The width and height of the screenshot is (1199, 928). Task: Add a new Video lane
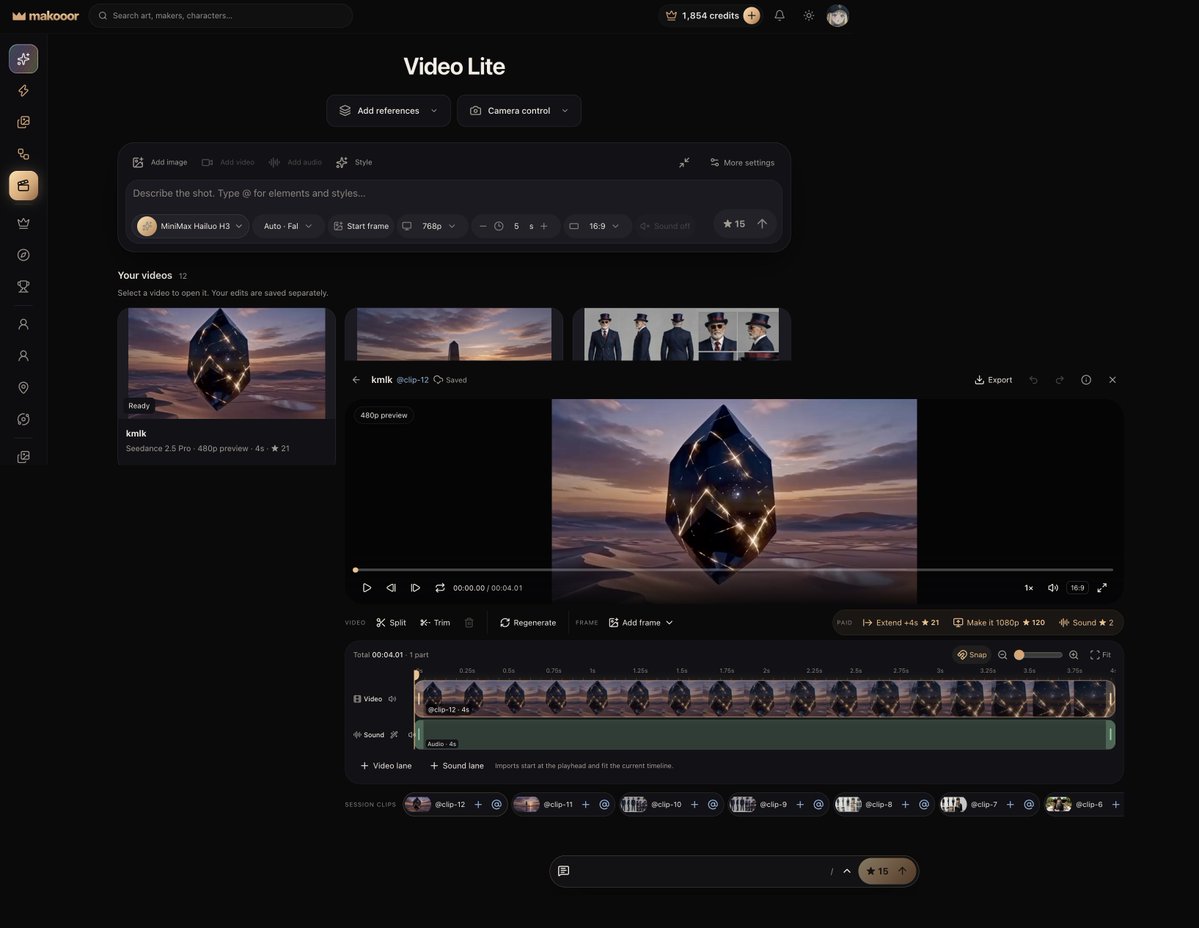[x=386, y=766]
